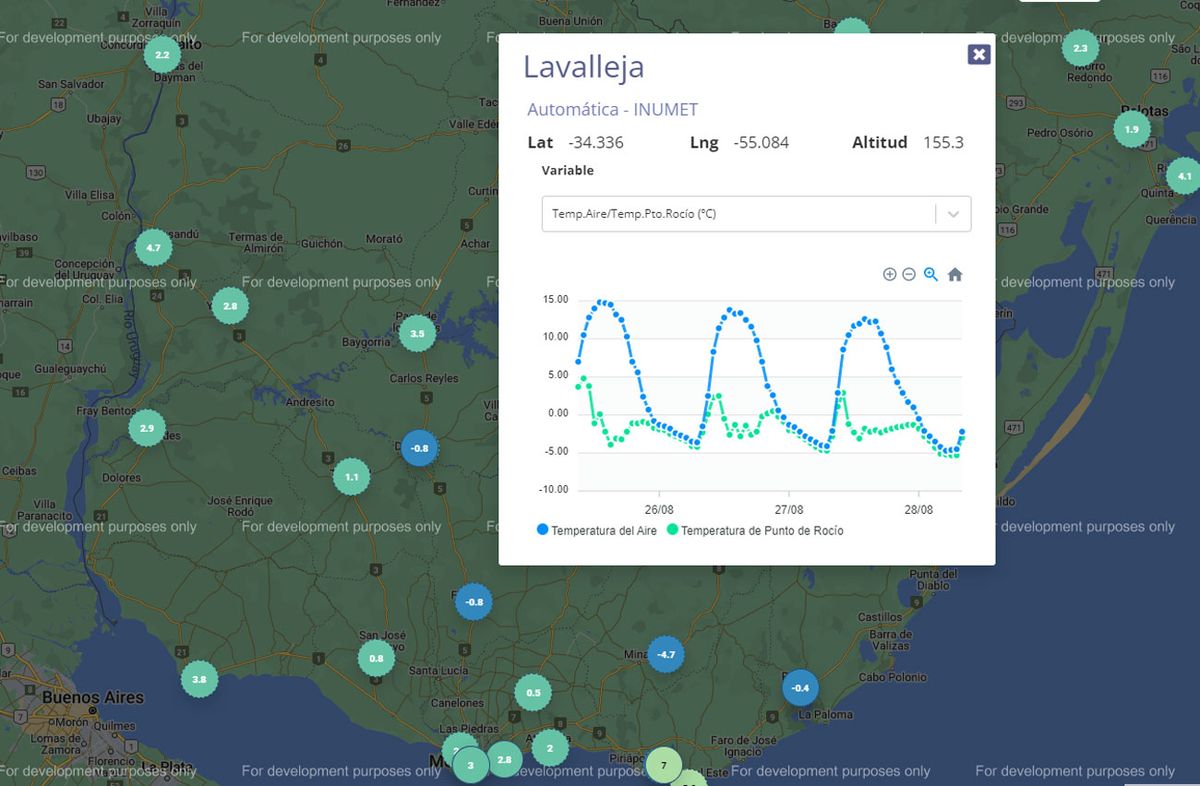Screen dimensions: 1200x786
Task: Click the -0.4 marker near La Paloma
Action: 800,688
